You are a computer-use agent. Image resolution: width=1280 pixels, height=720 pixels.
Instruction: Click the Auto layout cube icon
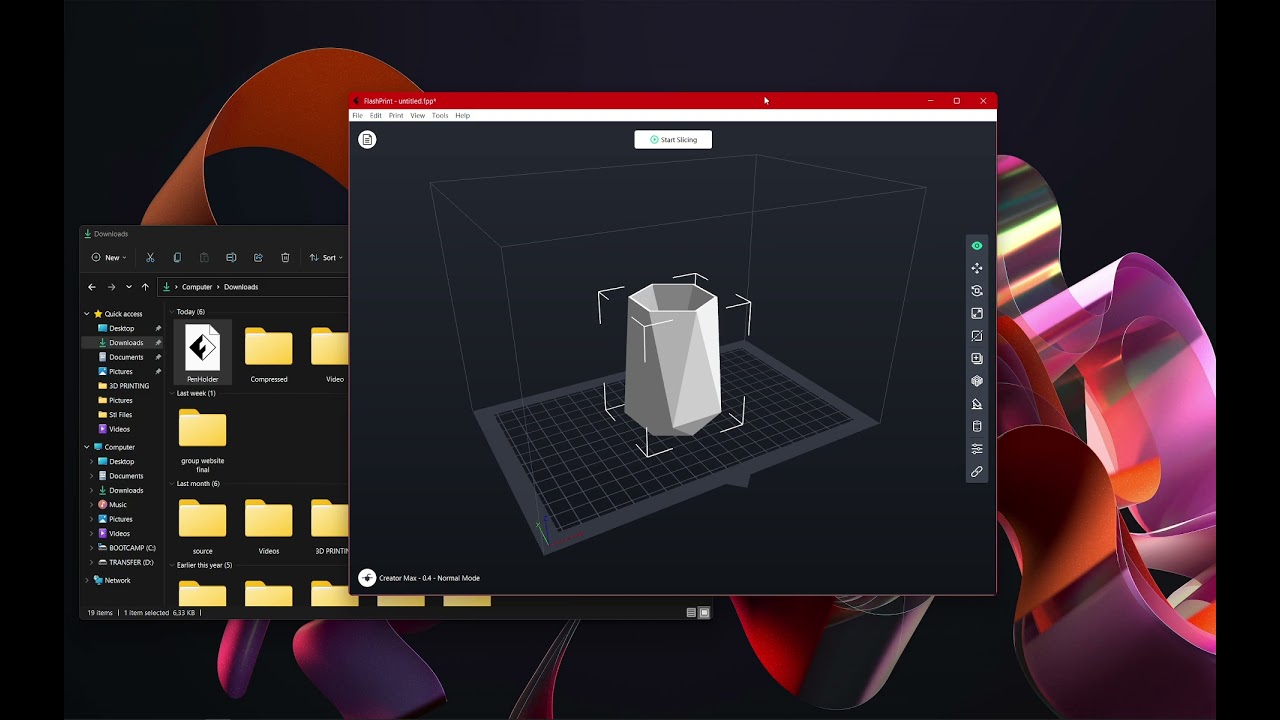(x=977, y=381)
